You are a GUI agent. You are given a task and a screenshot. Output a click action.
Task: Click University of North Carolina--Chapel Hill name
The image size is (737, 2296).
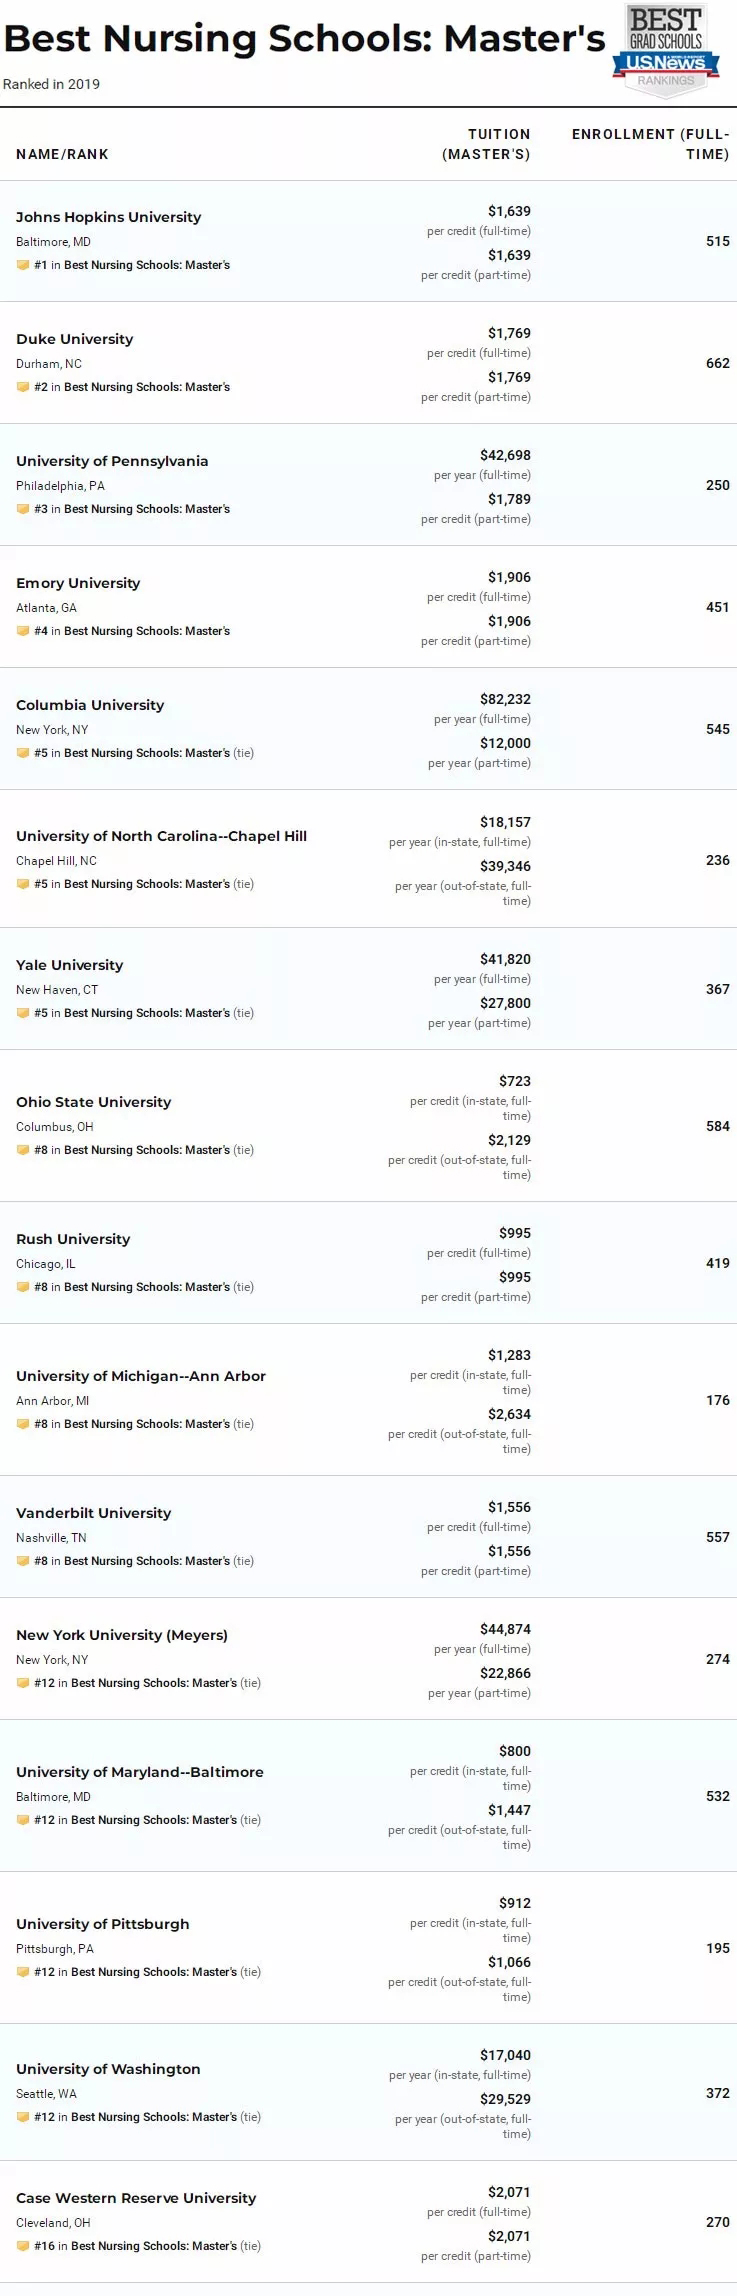point(161,836)
